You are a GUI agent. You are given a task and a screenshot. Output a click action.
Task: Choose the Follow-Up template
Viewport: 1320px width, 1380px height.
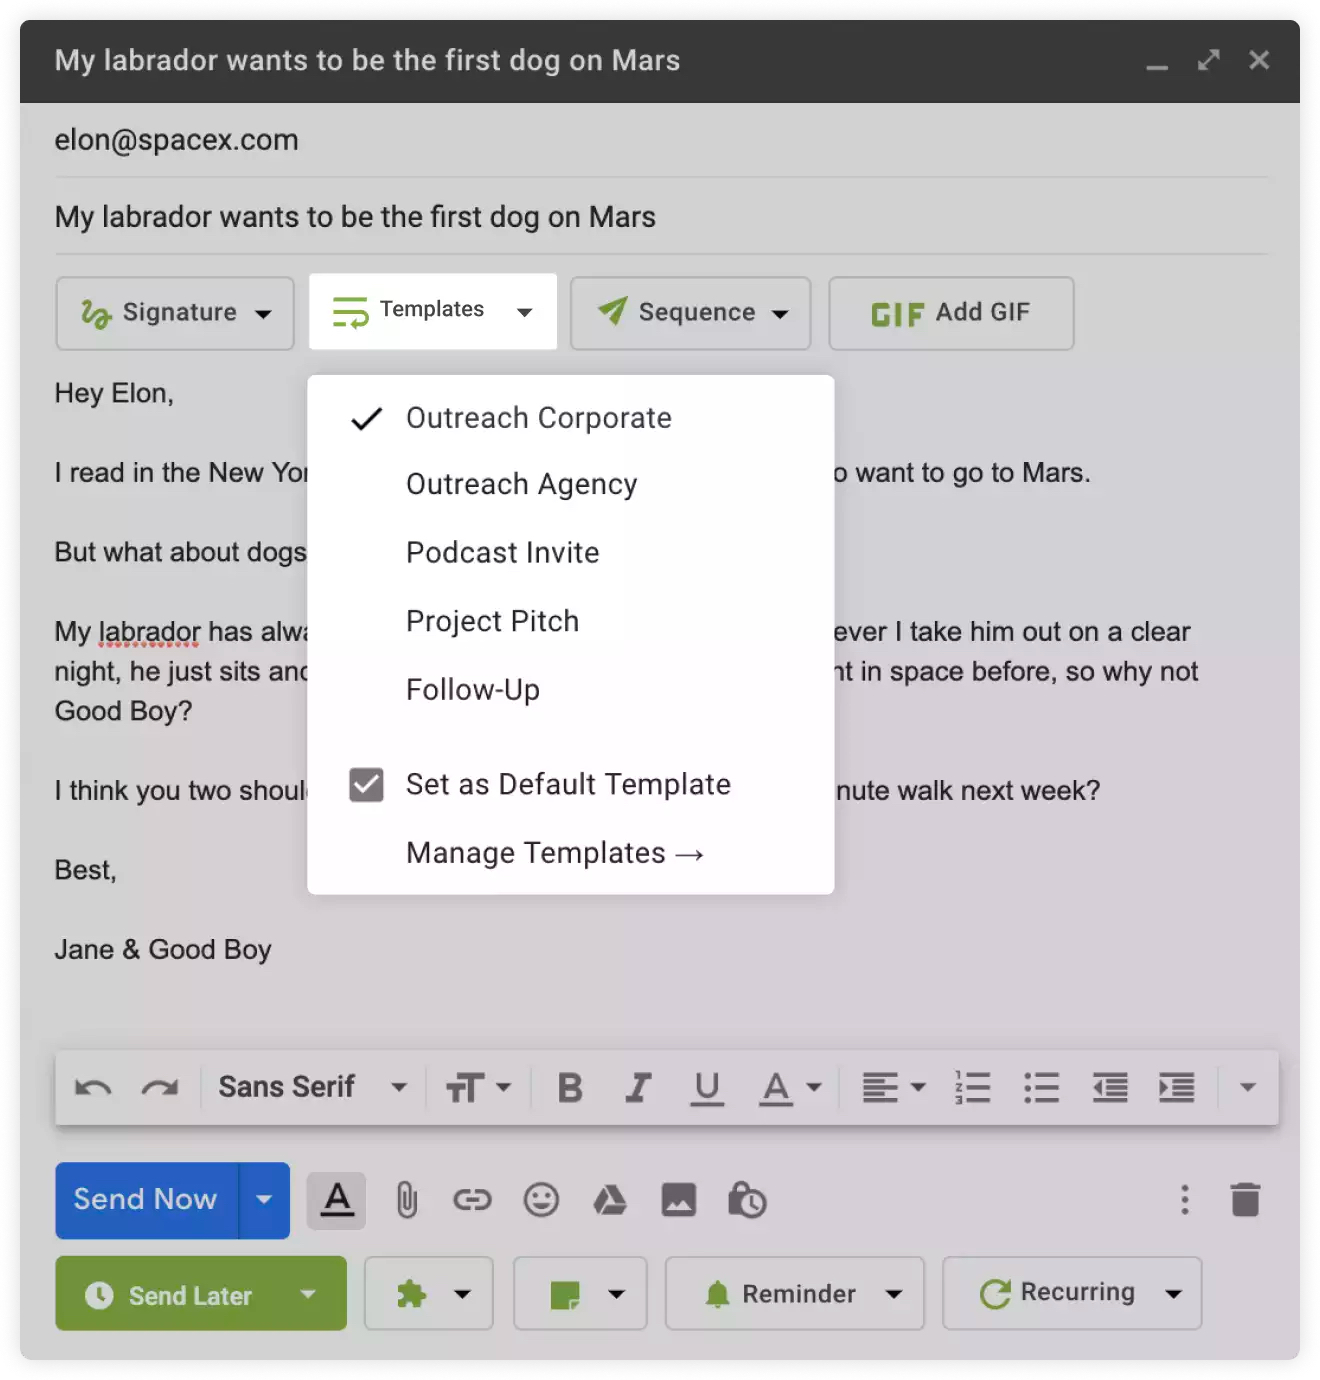tap(472, 690)
